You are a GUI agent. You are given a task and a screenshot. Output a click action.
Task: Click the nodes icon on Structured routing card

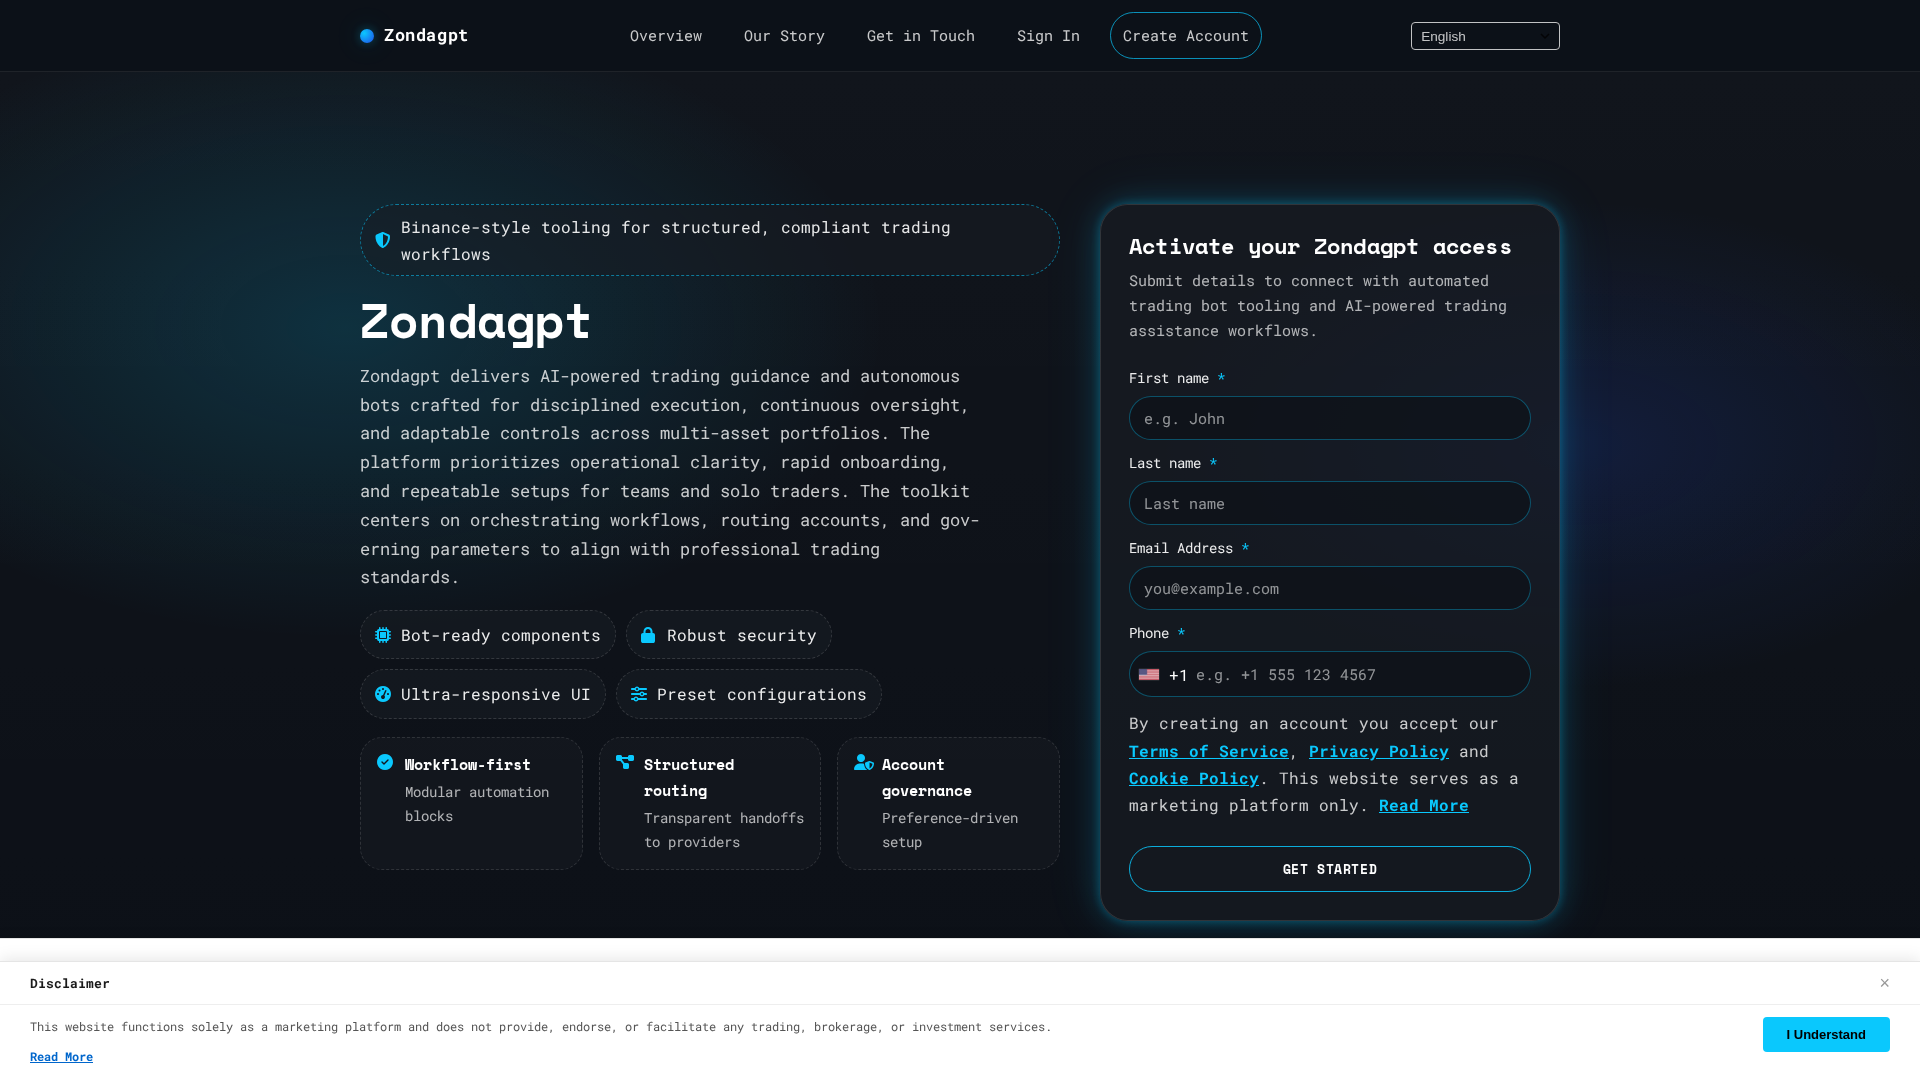625,762
